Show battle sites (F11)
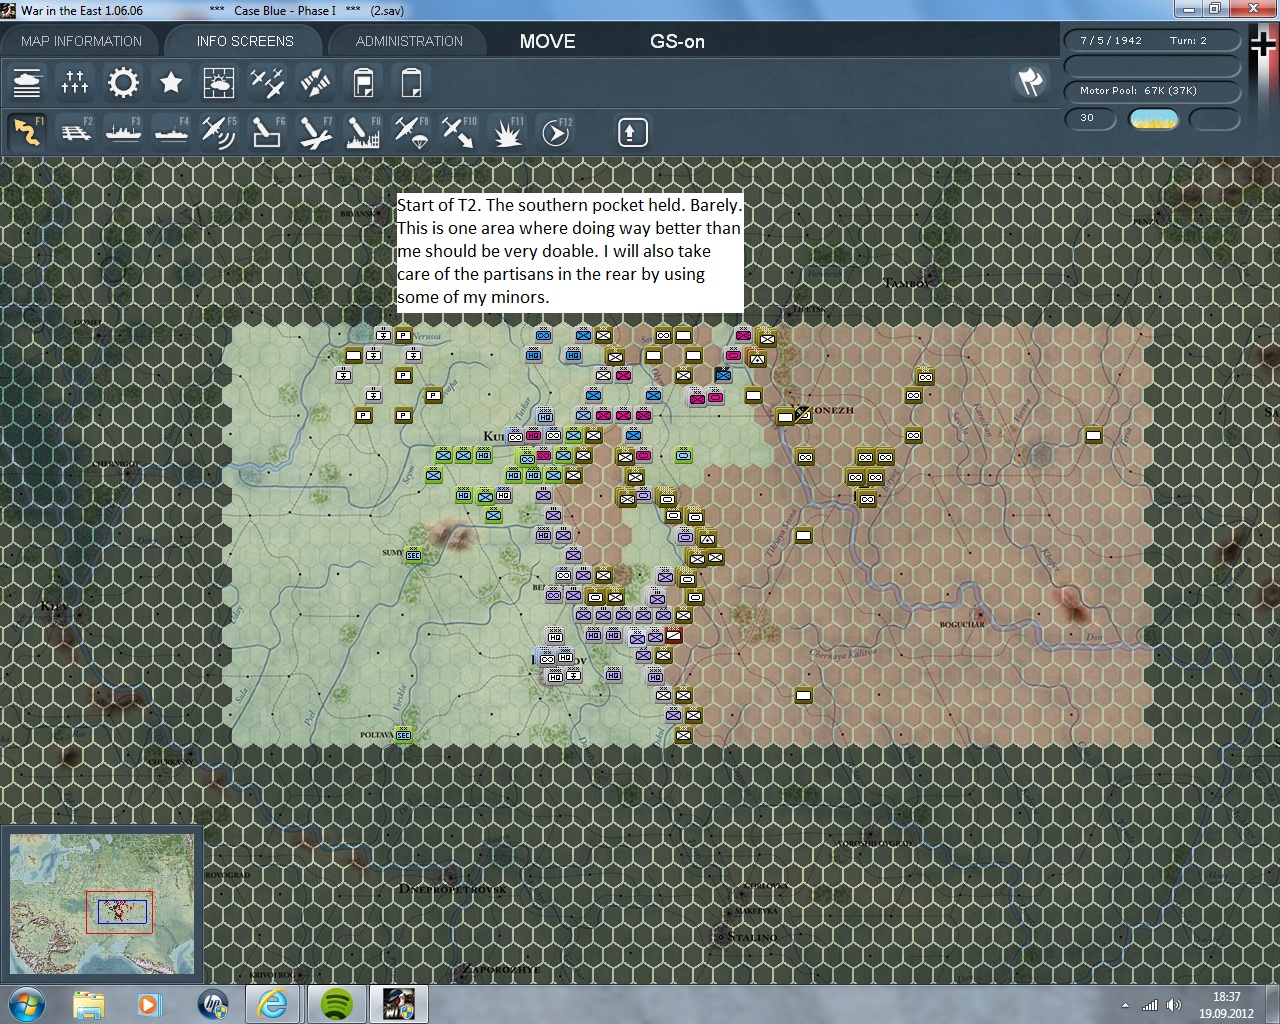Image resolution: width=1280 pixels, height=1024 pixels. point(507,132)
